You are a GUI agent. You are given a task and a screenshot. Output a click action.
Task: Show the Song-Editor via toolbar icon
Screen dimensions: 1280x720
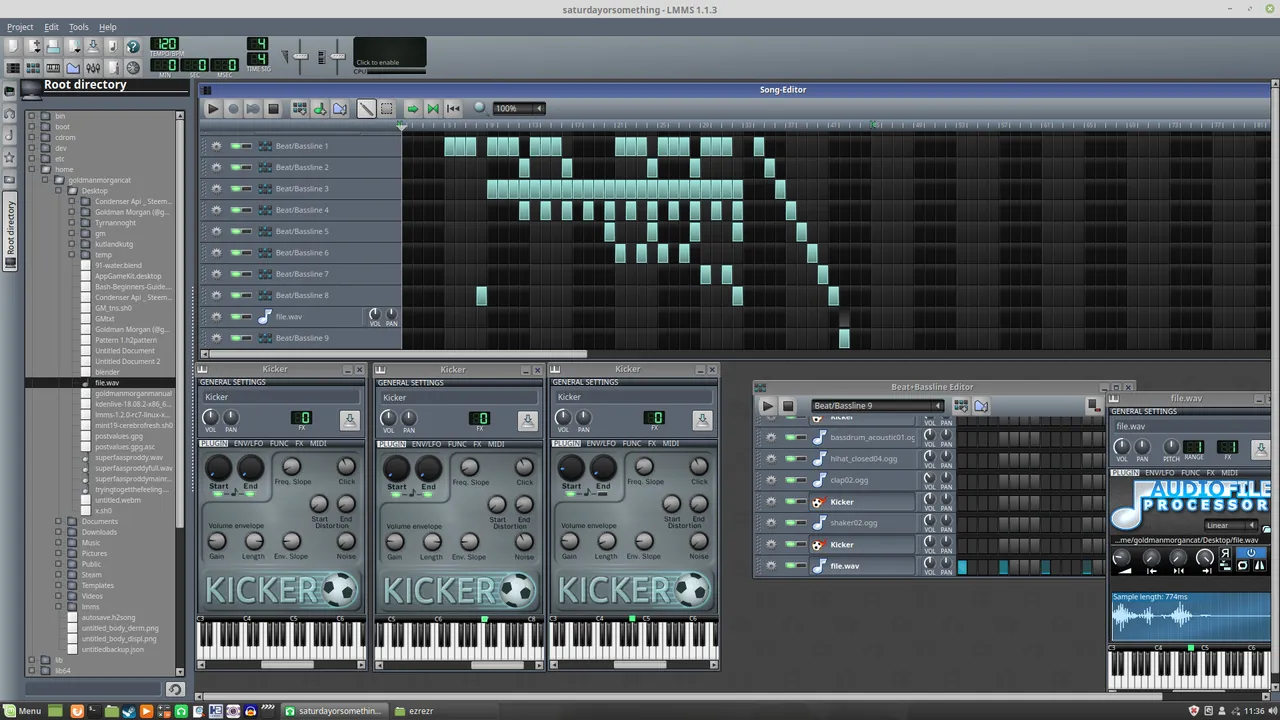click(13, 68)
